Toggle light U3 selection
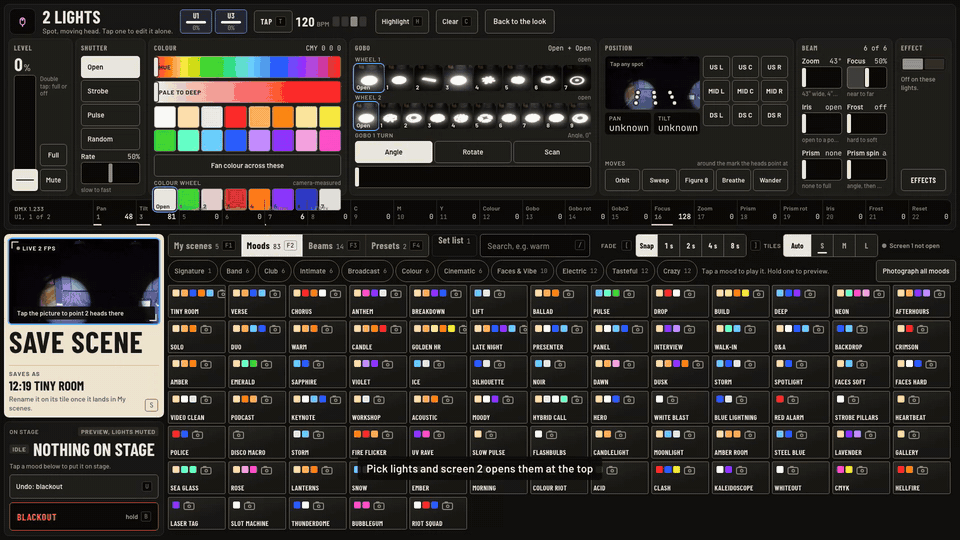Screen dimensions: 960x540 [231, 21]
